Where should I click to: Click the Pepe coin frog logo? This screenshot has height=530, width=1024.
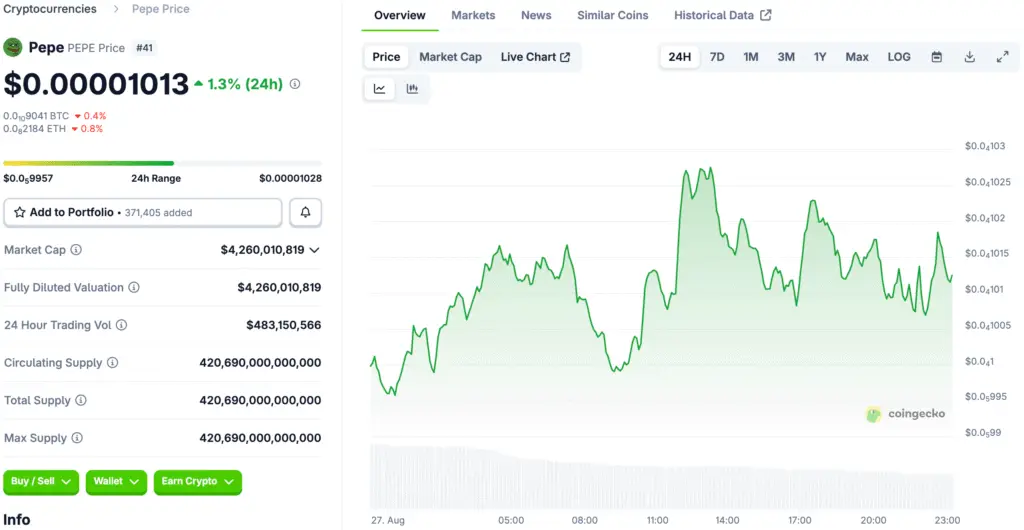[x=13, y=47]
